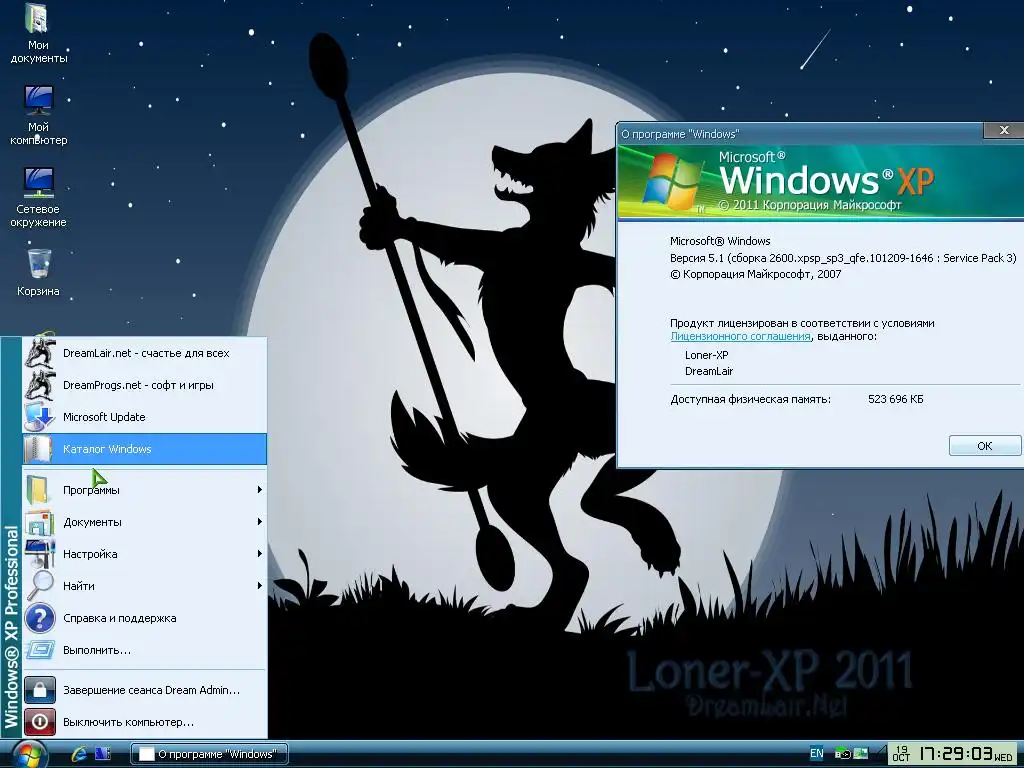Click the Show Desktop quick launch icon

click(103, 754)
